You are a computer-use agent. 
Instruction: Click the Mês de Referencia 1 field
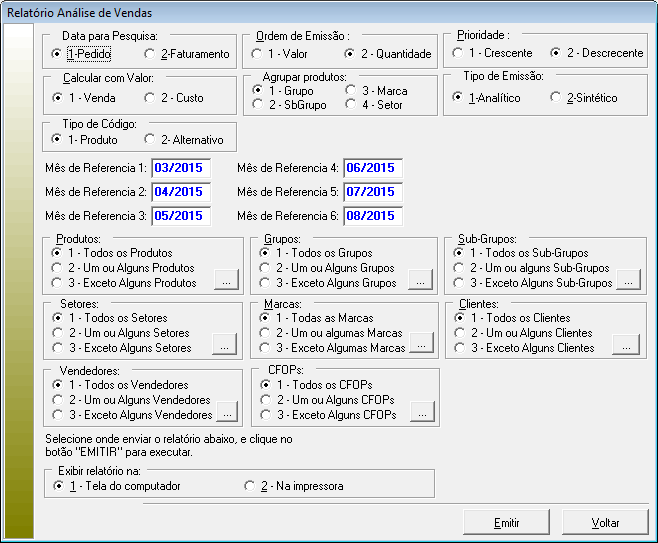click(x=179, y=168)
